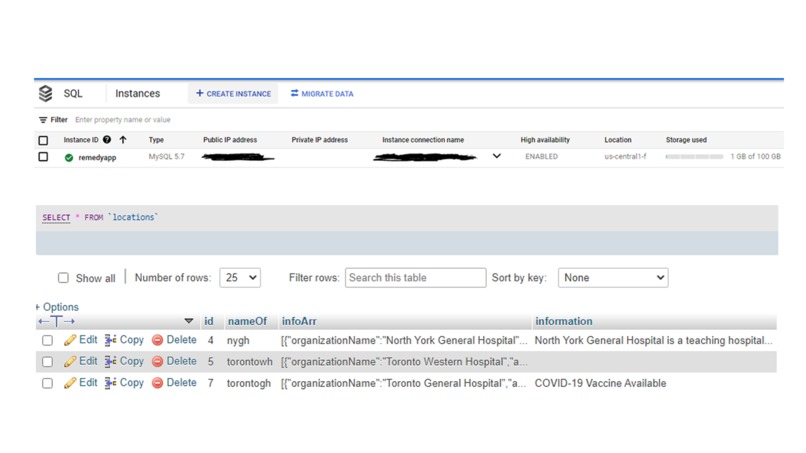This screenshot has height=453, width=806.
Task: Click the red Delete icon for torontogh
Action: tap(158, 384)
